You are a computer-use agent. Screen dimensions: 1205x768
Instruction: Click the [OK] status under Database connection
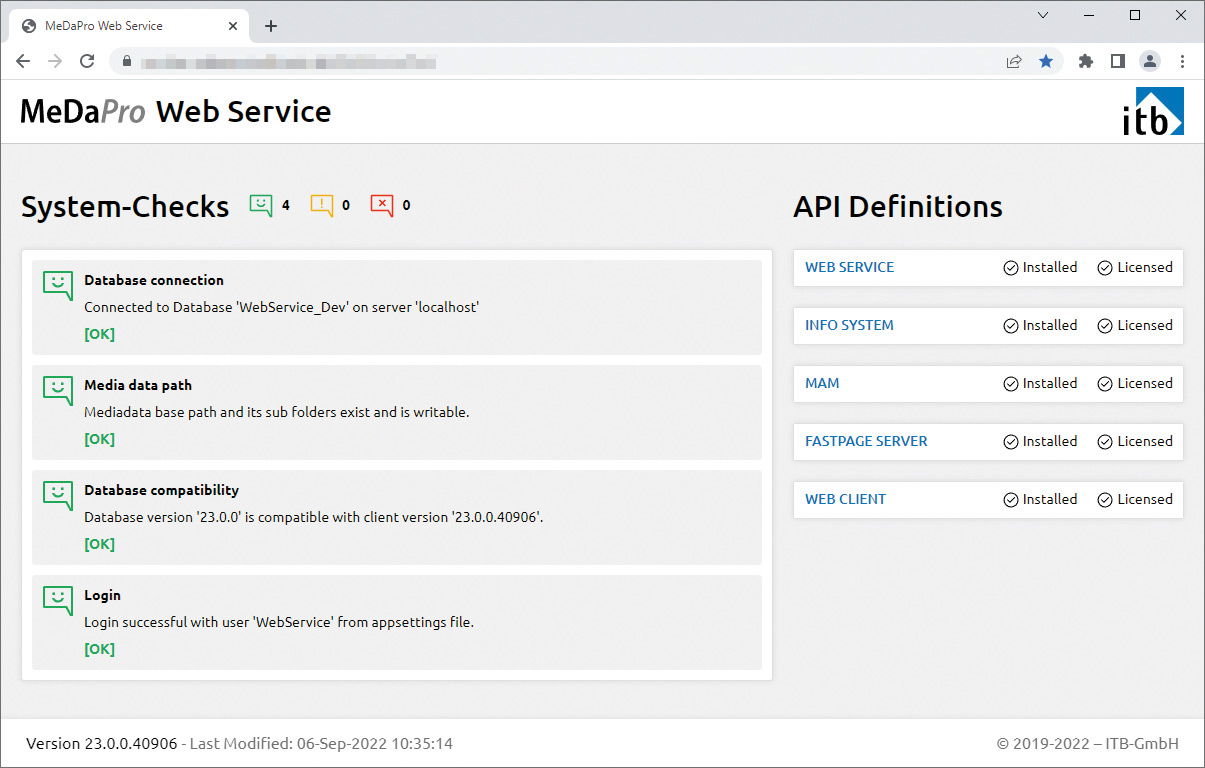pos(99,334)
